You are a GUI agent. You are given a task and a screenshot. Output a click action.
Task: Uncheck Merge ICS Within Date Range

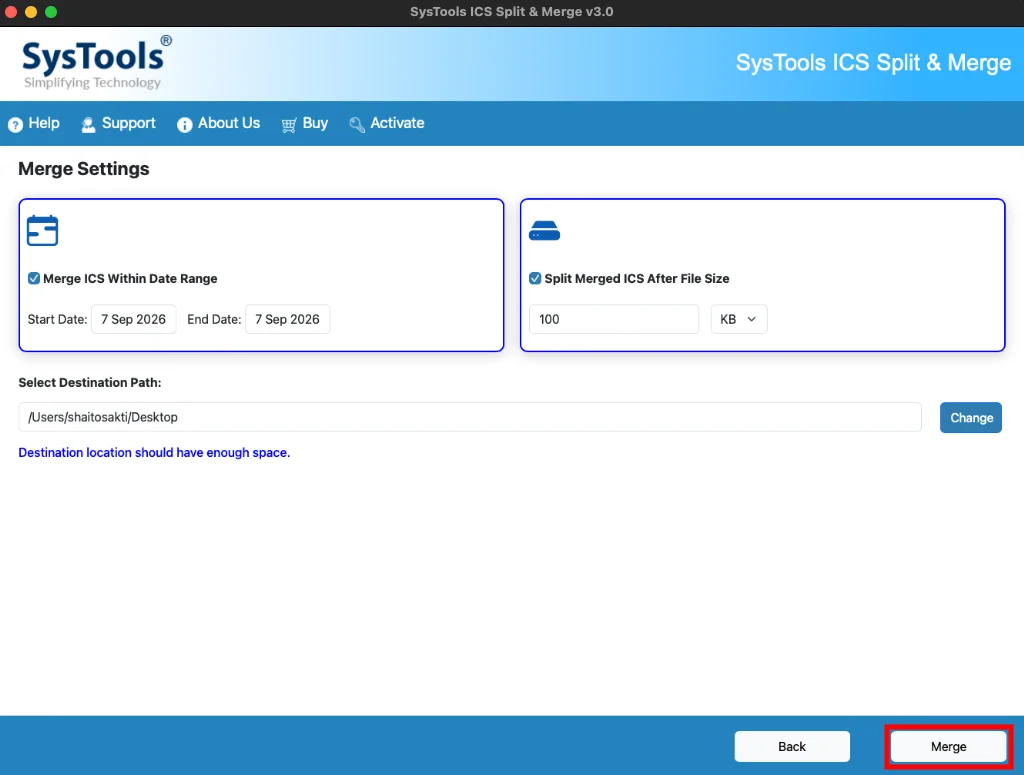[x=34, y=279]
